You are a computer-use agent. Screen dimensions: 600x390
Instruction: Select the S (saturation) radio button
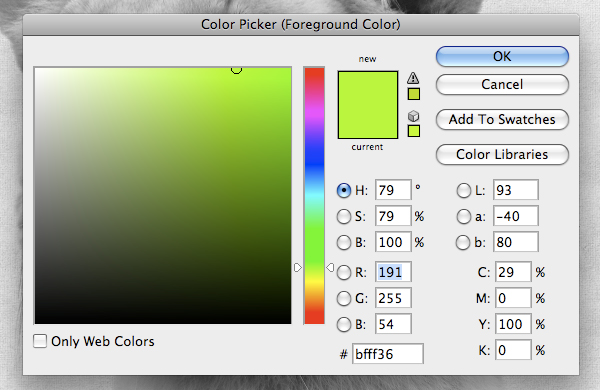344,216
